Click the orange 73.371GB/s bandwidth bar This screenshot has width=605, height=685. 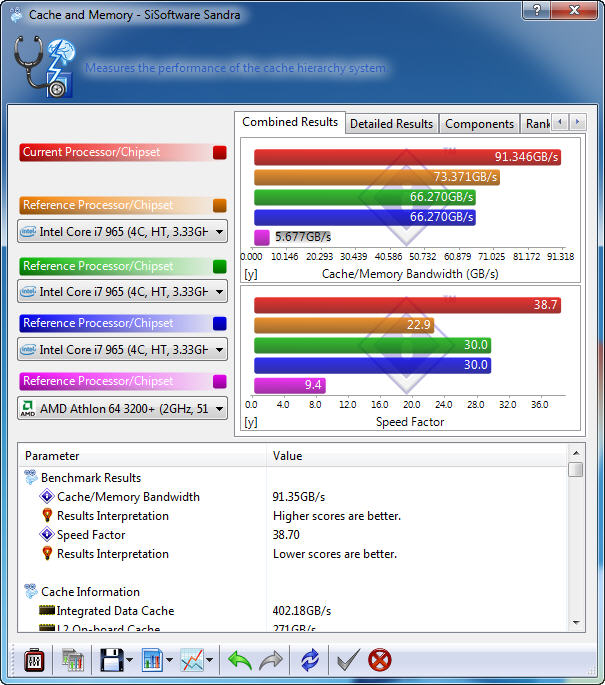coord(377,177)
